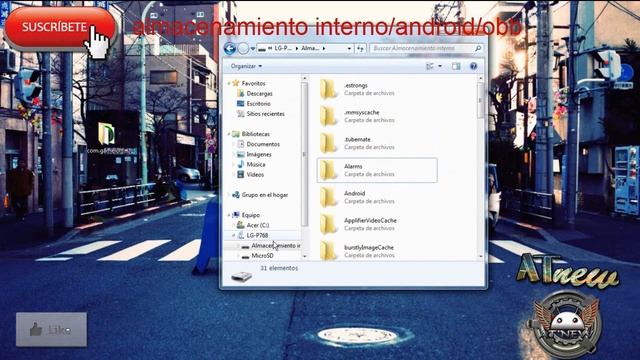Click the grey Like thumbs-up button
This screenshot has width=640, height=360.
coord(51,330)
